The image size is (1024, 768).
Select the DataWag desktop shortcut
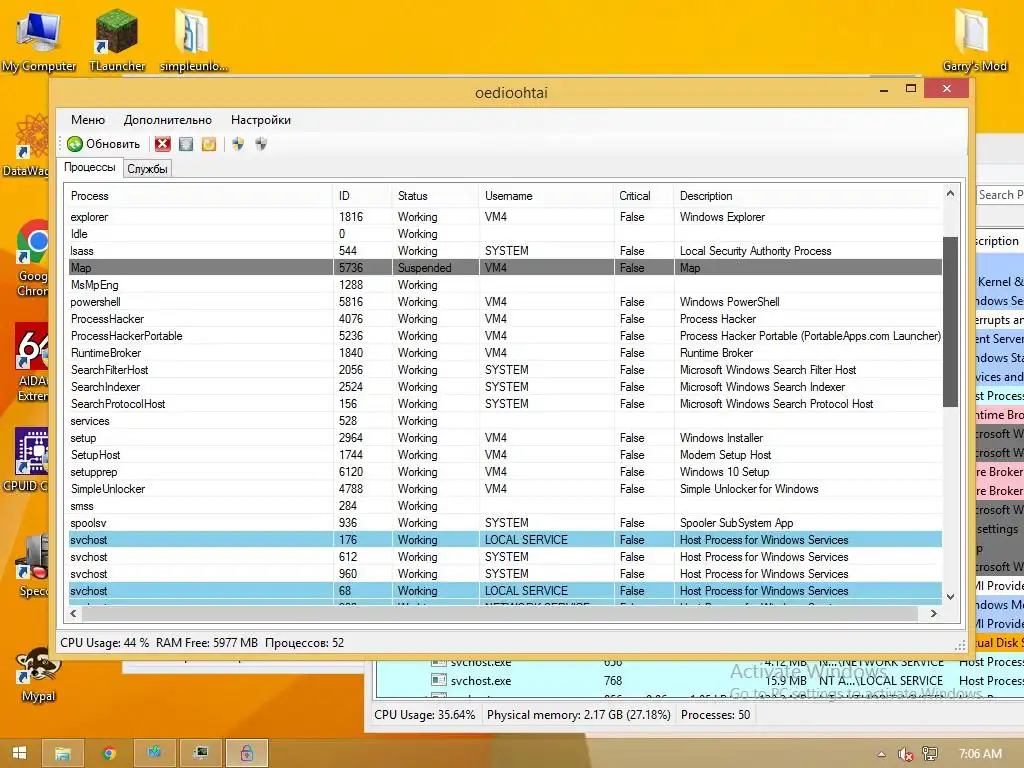pos(26,145)
